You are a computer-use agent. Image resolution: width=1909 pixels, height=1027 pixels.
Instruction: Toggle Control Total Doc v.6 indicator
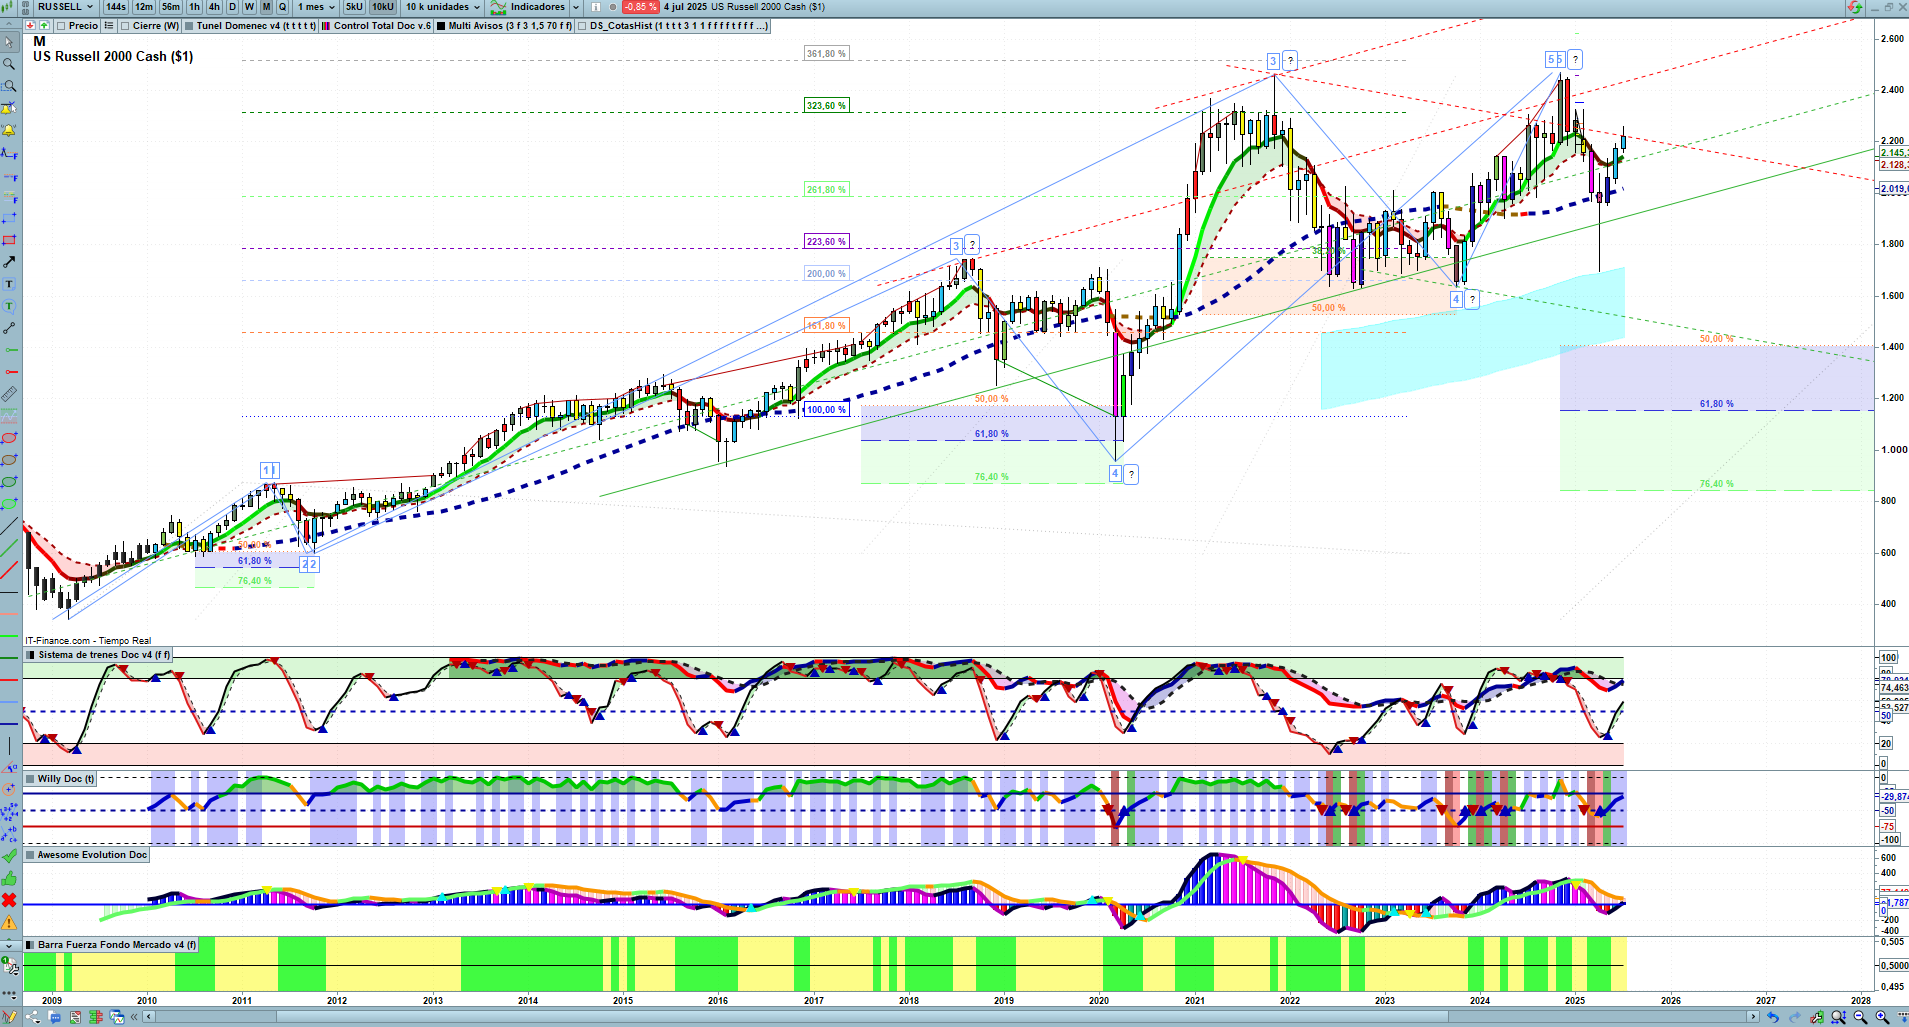pyautogui.click(x=327, y=26)
